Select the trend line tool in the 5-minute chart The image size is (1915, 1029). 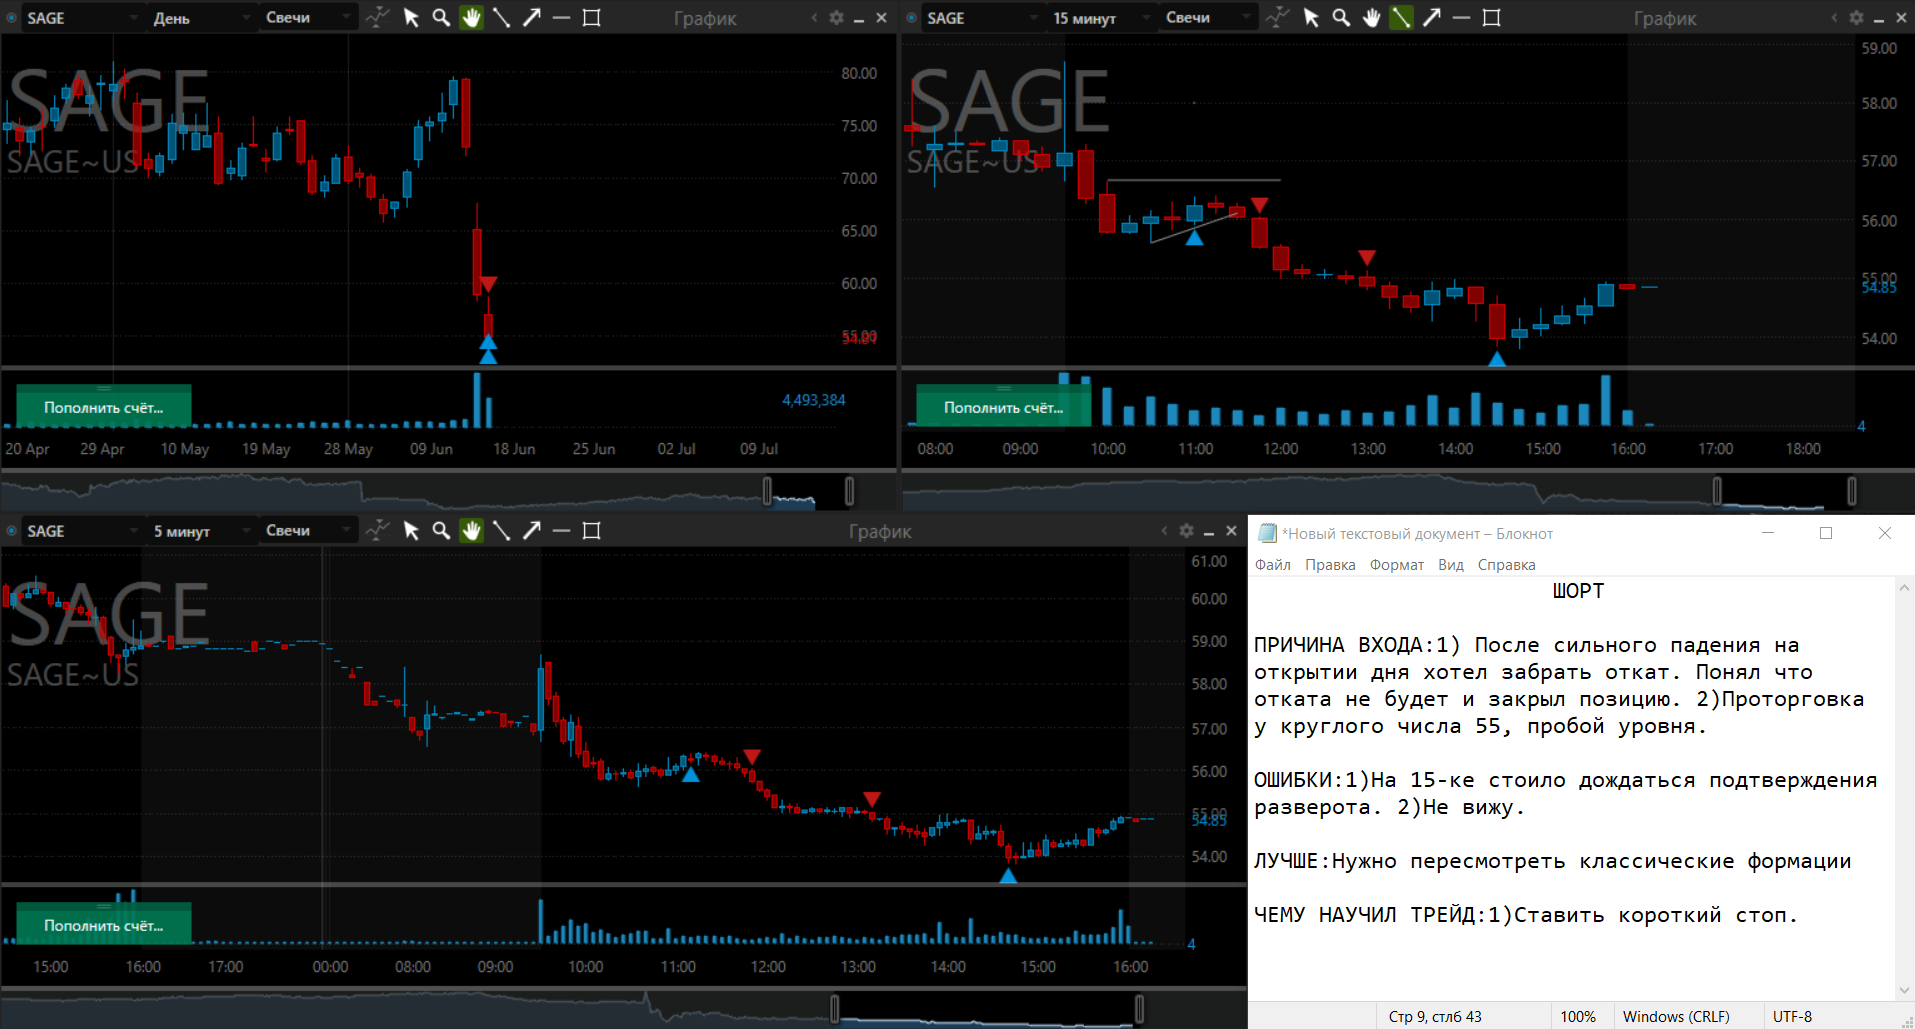tap(502, 531)
